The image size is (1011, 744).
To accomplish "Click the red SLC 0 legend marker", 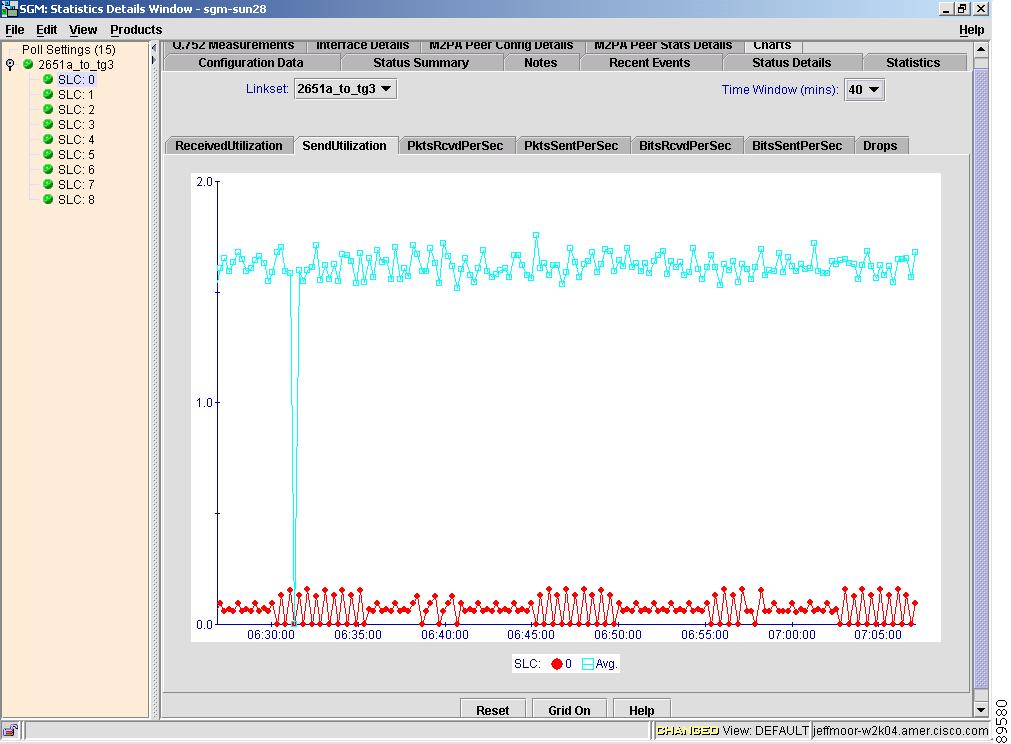I will pyautogui.click(x=556, y=664).
